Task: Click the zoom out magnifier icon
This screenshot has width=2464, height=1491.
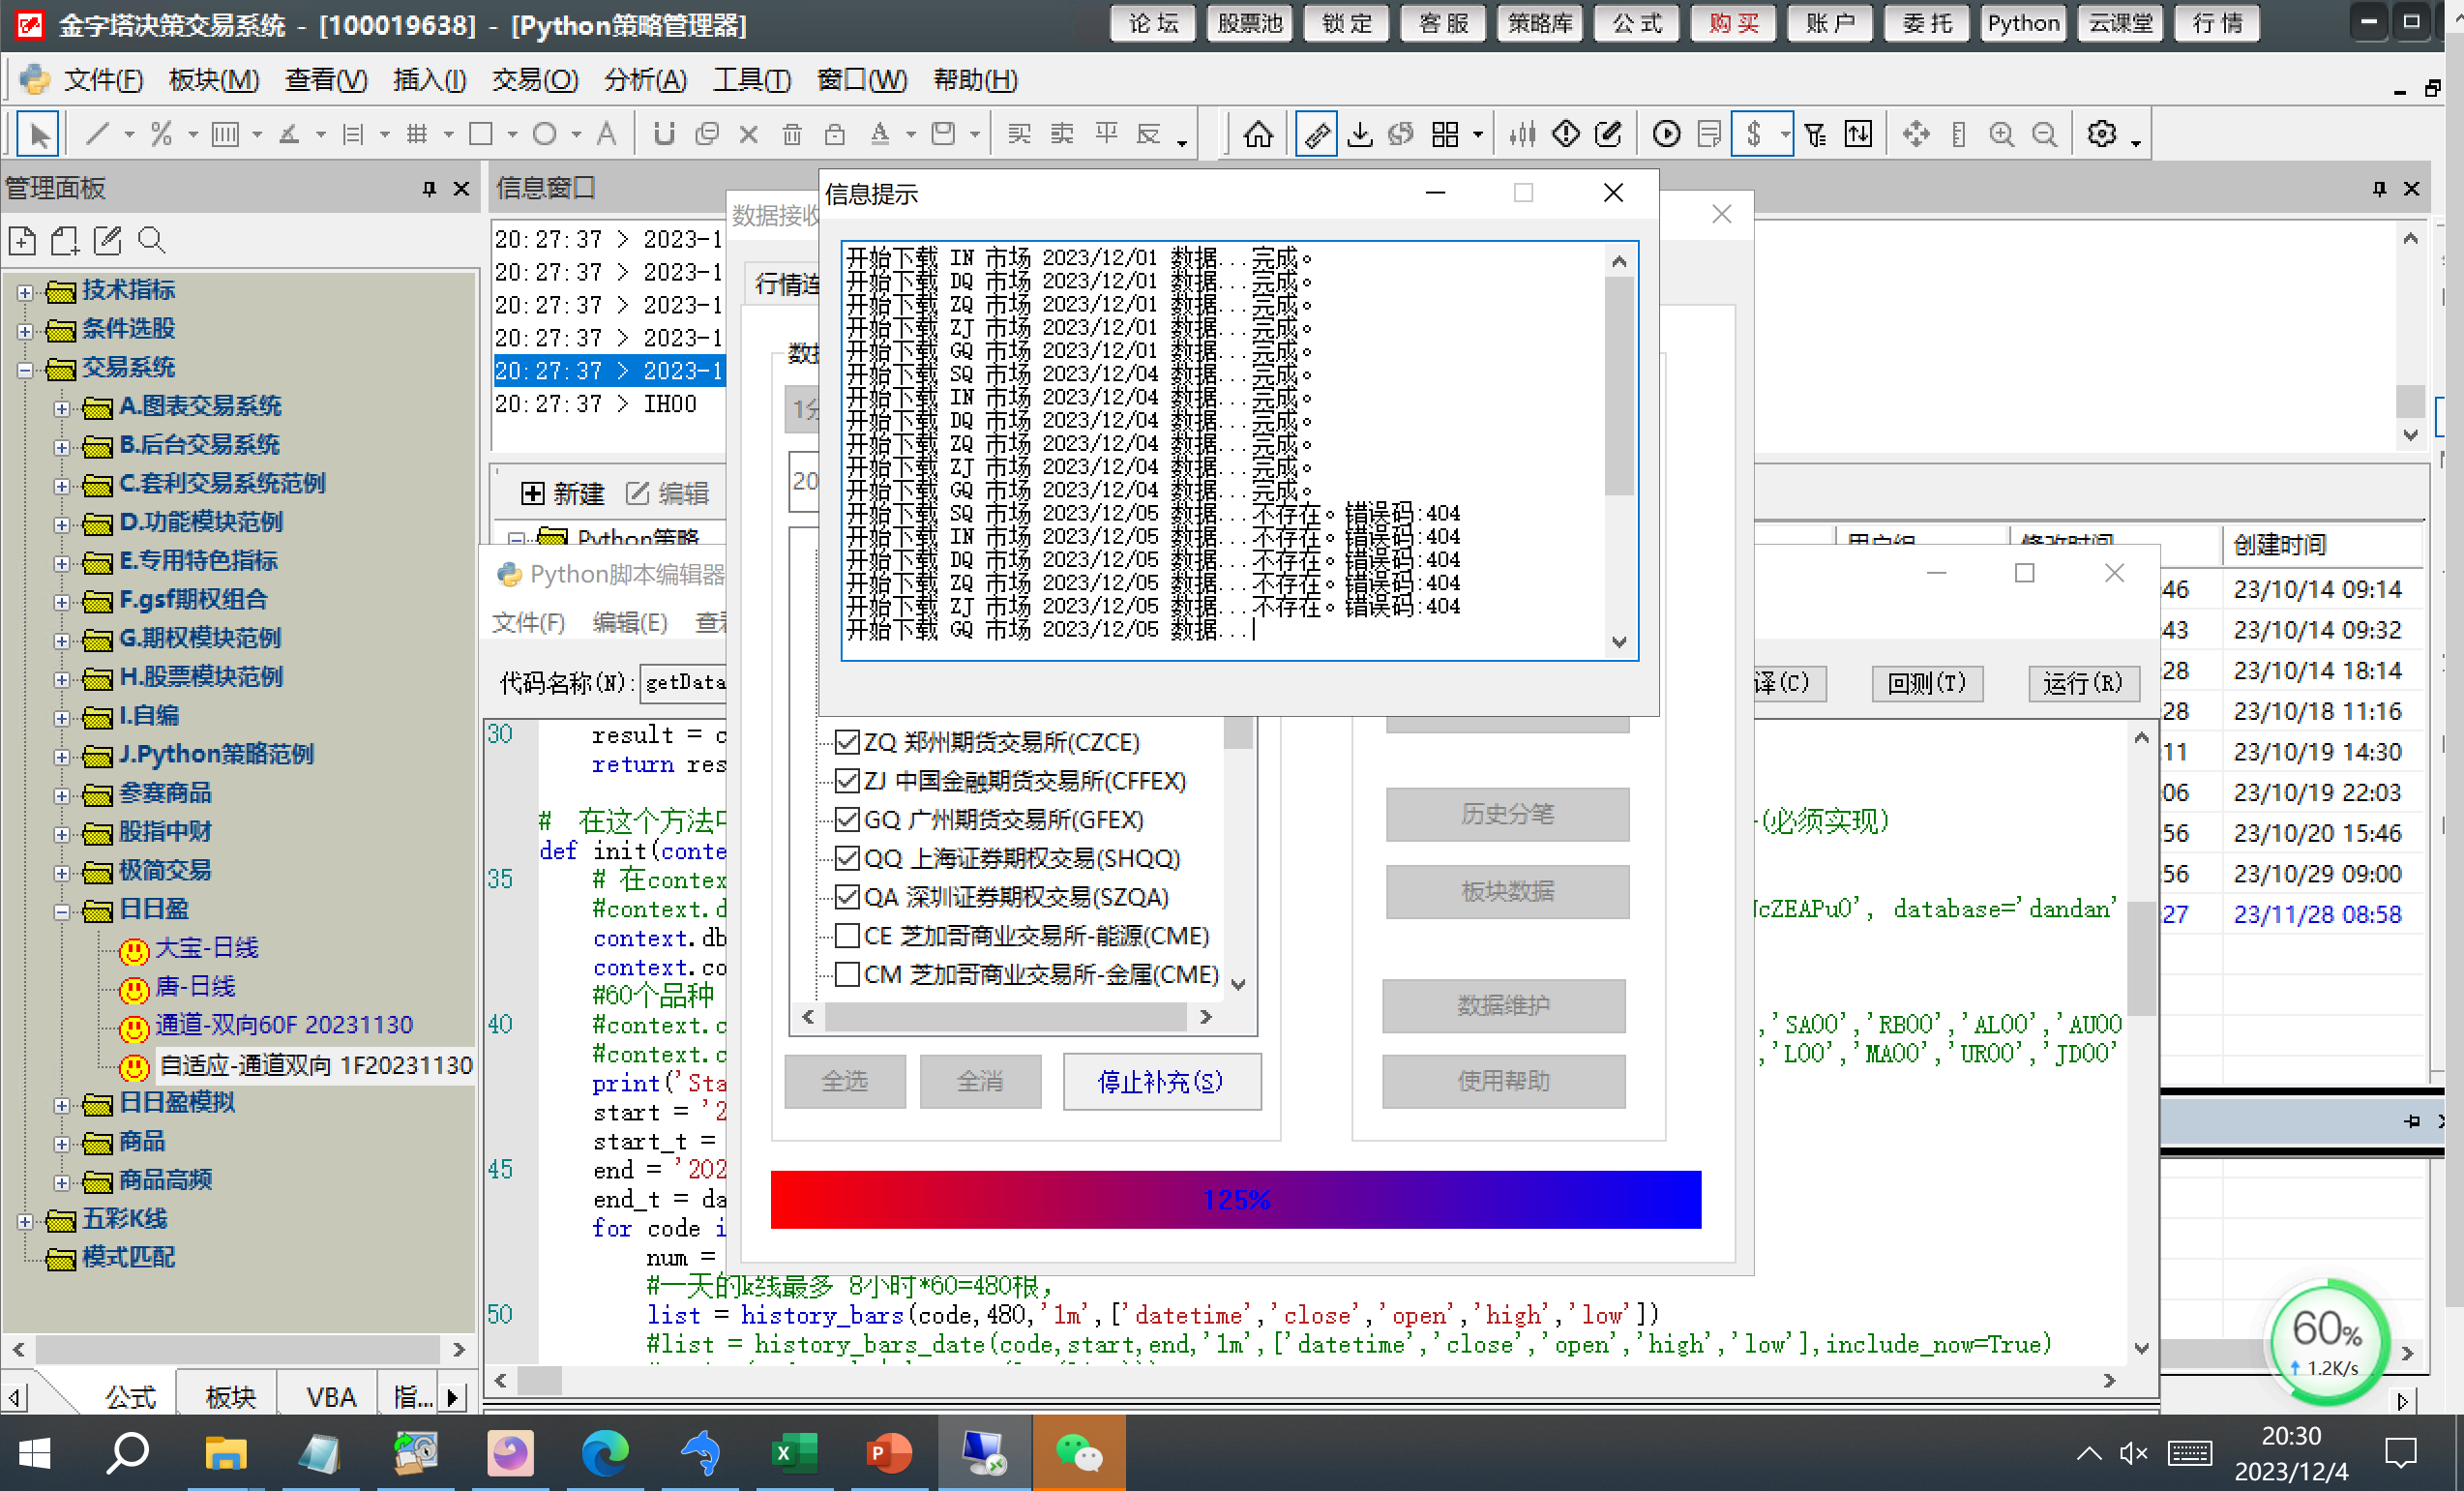Action: 2045,134
